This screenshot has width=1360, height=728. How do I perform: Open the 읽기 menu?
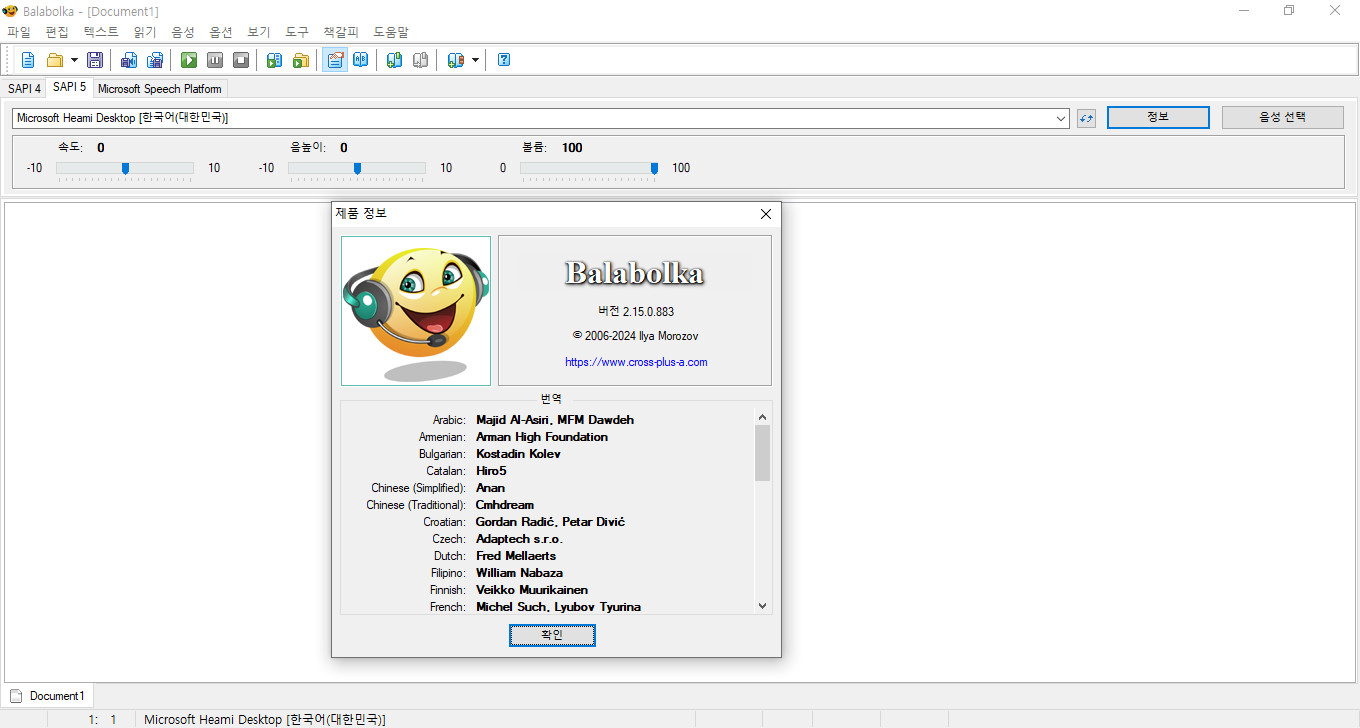coord(145,32)
